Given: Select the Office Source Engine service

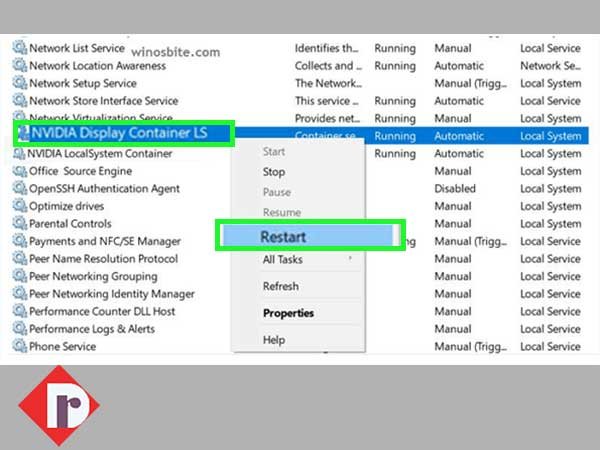Looking at the screenshot, I should pos(80,171).
